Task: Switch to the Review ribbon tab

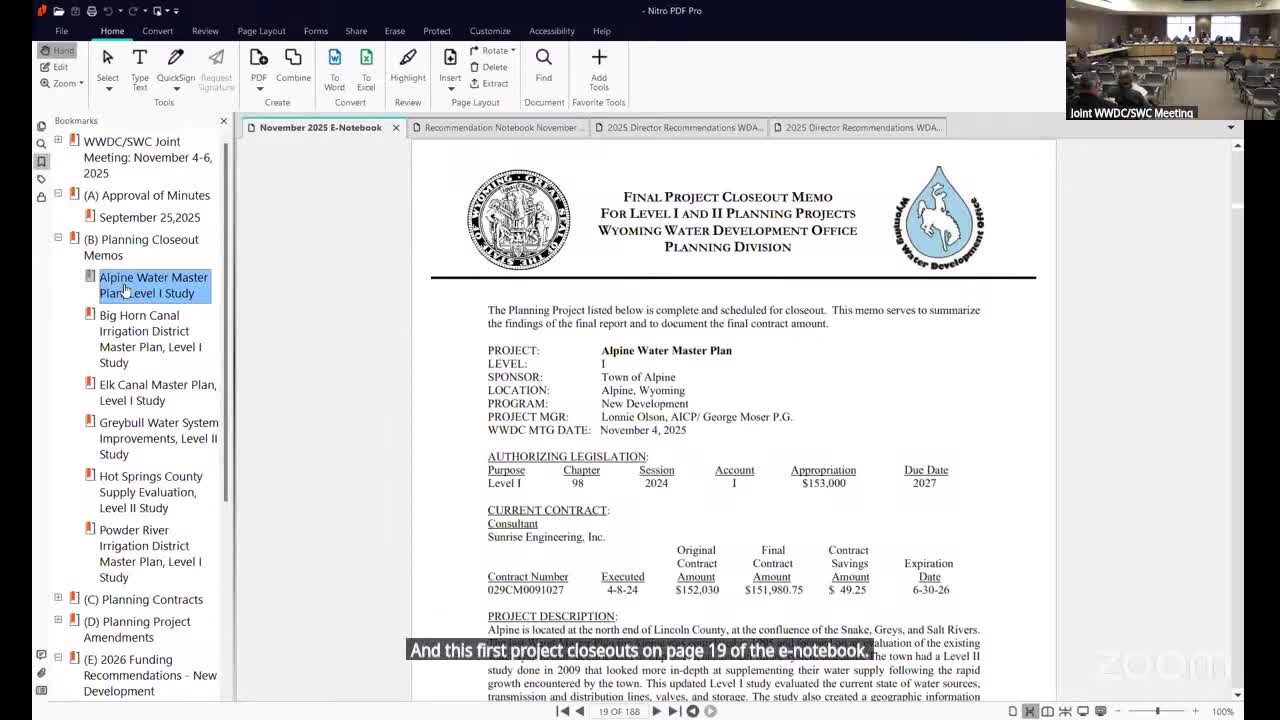Action: coord(204,31)
